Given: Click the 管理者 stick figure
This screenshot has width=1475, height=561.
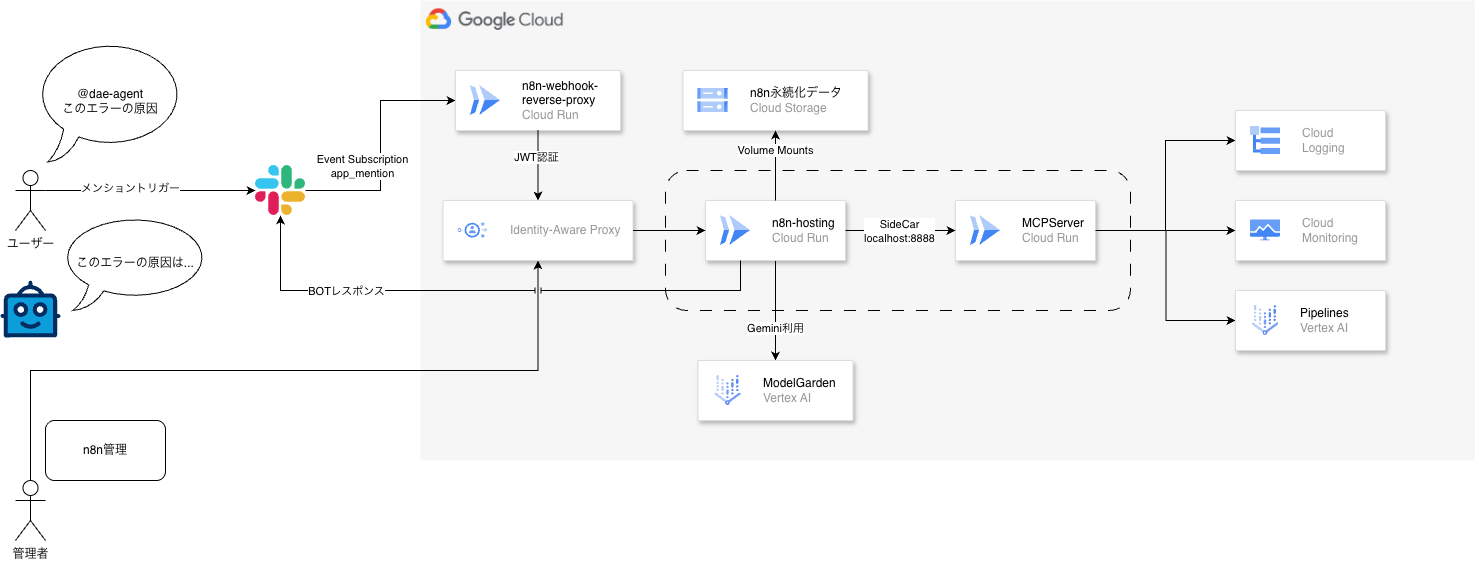Looking at the screenshot, I should pyautogui.click(x=30, y=510).
